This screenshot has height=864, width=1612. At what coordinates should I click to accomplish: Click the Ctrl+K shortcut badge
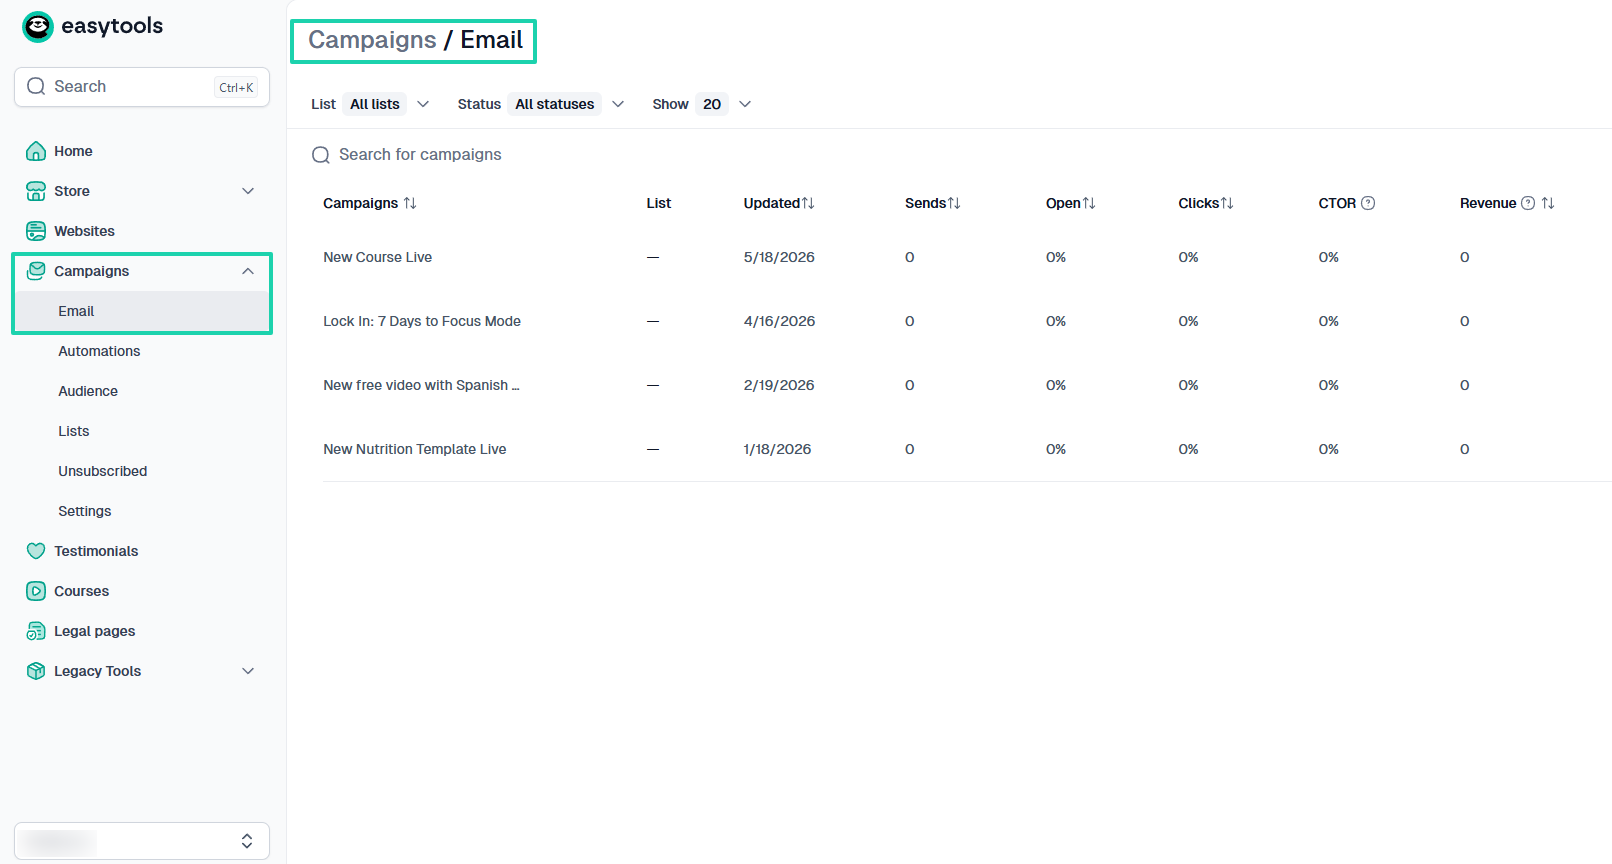(x=236, y=87)
